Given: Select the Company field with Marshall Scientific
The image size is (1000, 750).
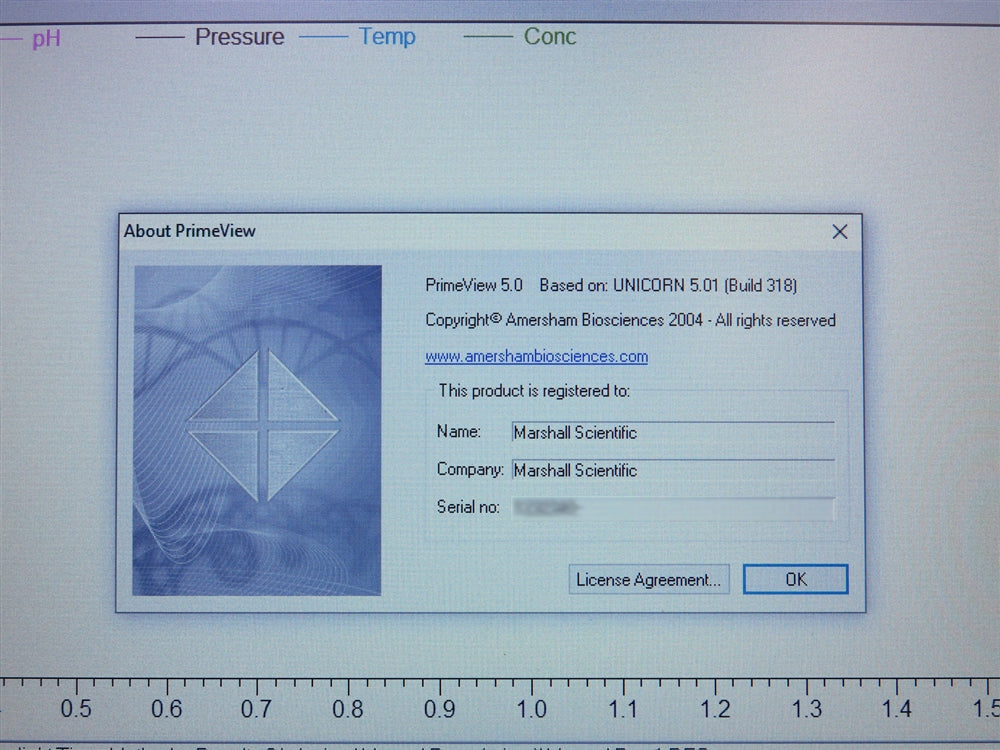Looking at the screenshot, I should click(x=673, y=470).
